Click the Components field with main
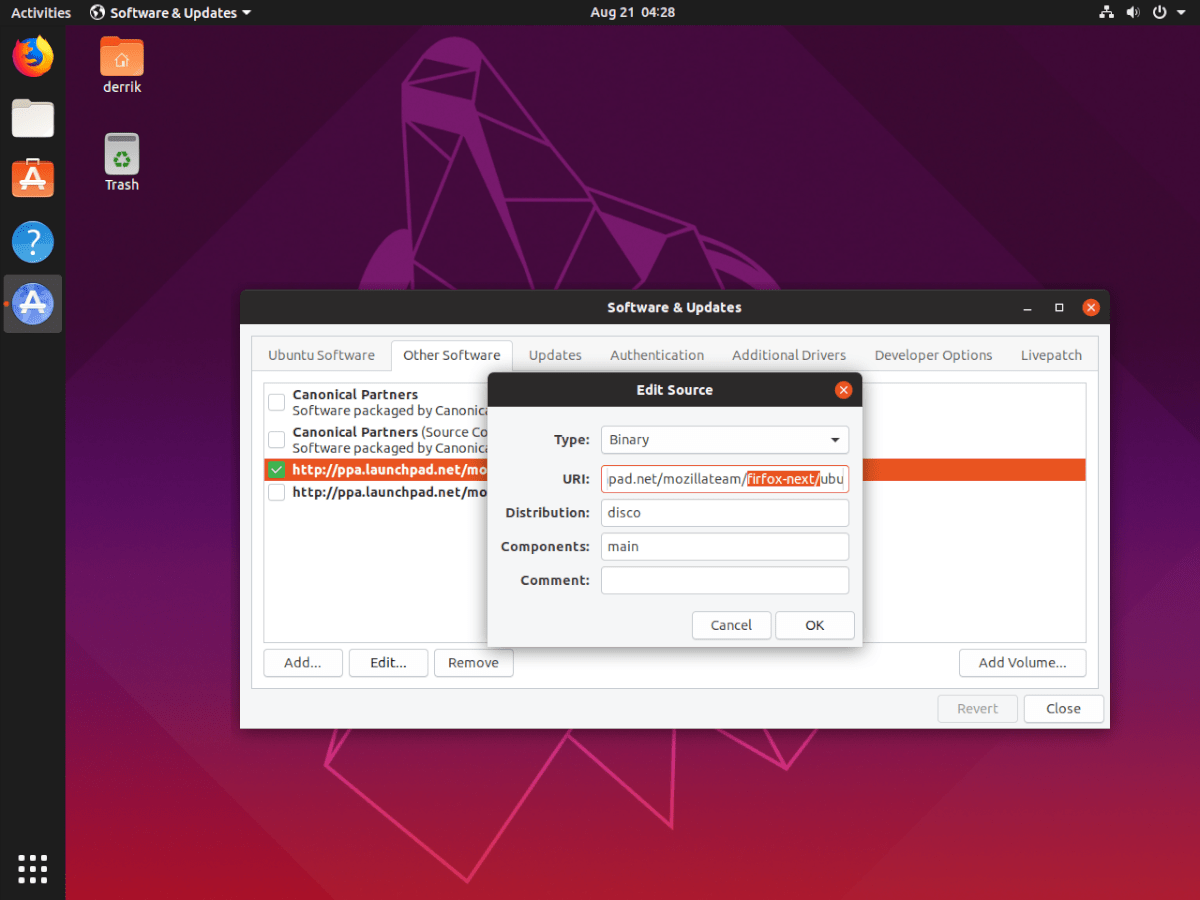Viewport: 1200px width, 900px height. [724, 547]
